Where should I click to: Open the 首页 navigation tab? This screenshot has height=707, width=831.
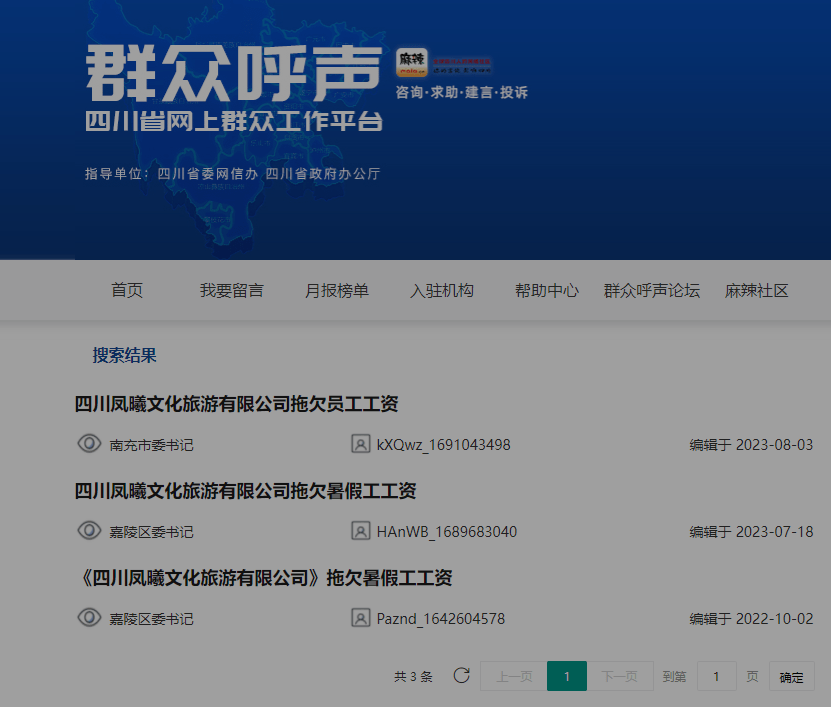coord(127,291)
